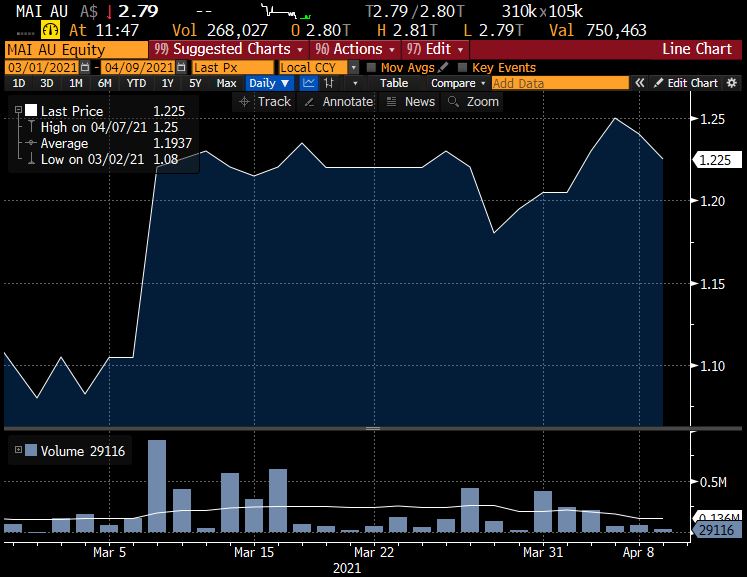
Task: Select the Annotate pencil tool
Action: (310, 101)
